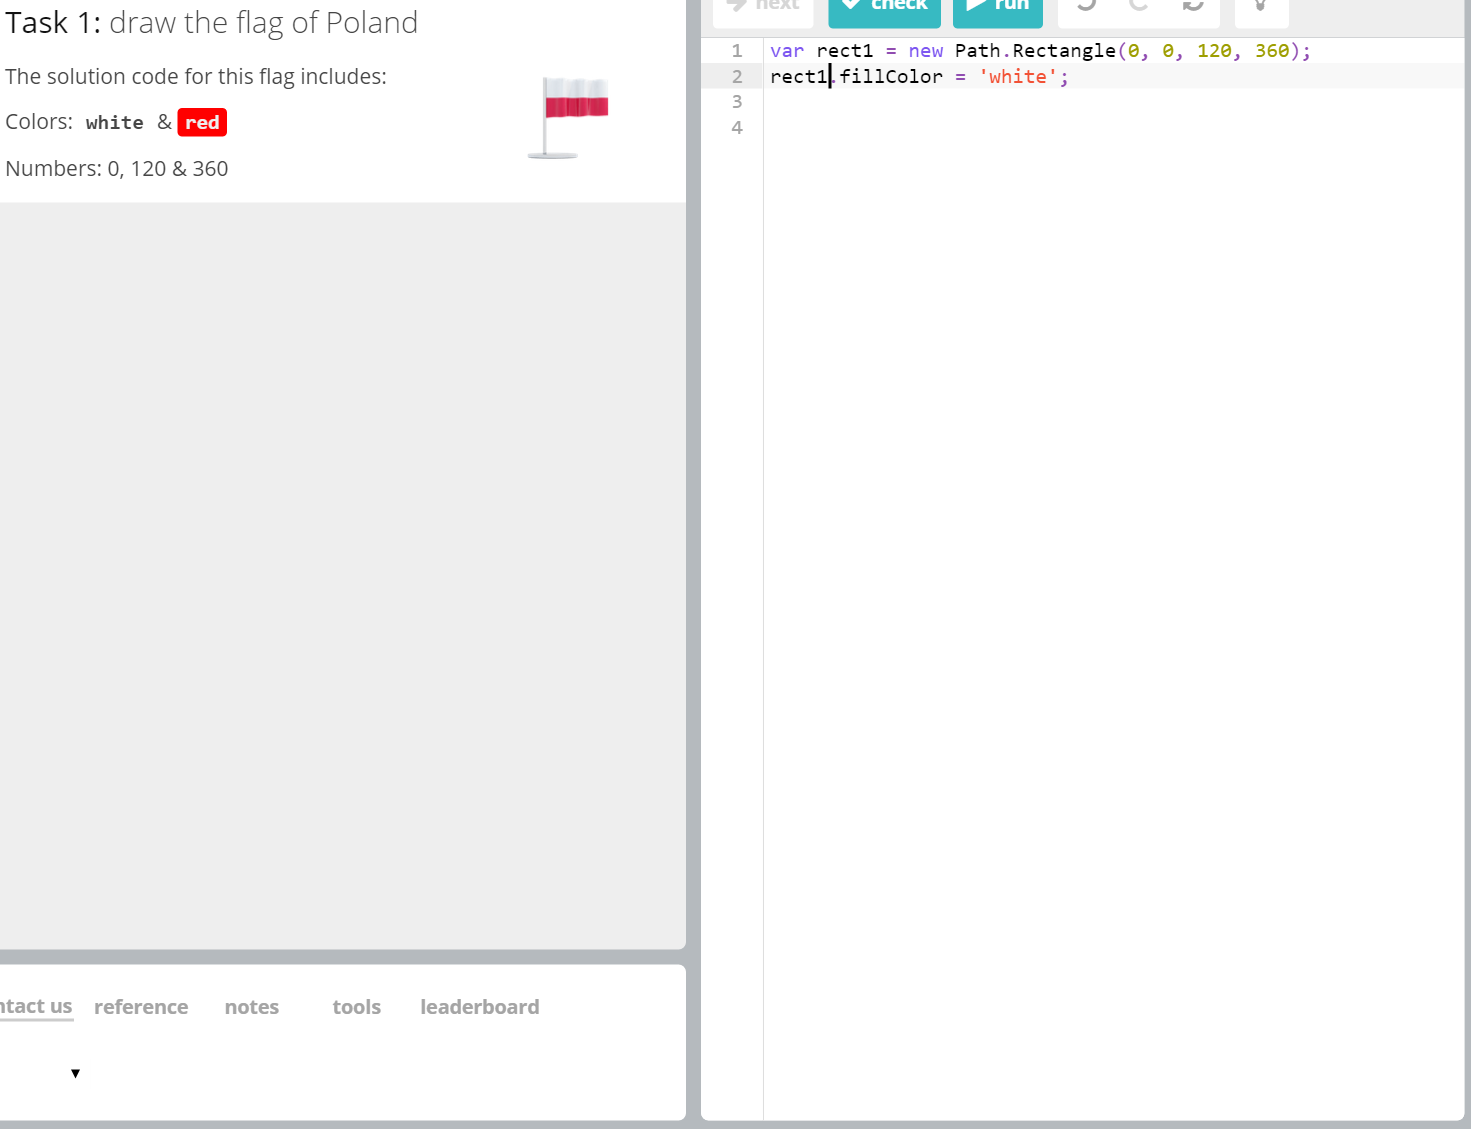Reset the code with the refresh icon
This screenshot has width=1471, height=1129.
pos(1192,6)
